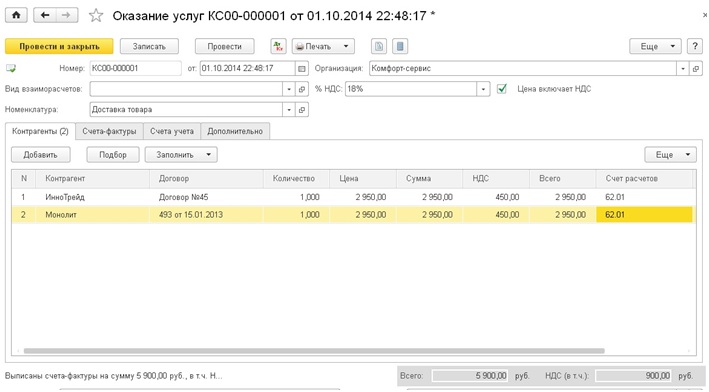Click total field showing 5 900,00
Viewport: 709px width, 392px height.
tap(470, 376)
